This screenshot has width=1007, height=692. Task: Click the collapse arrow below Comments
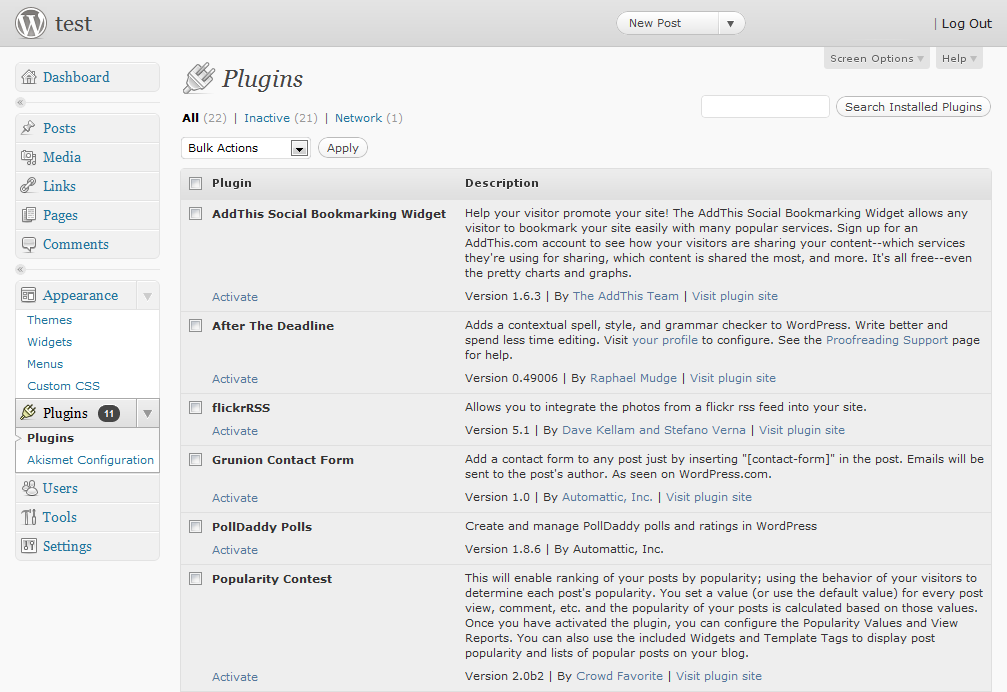21,270
